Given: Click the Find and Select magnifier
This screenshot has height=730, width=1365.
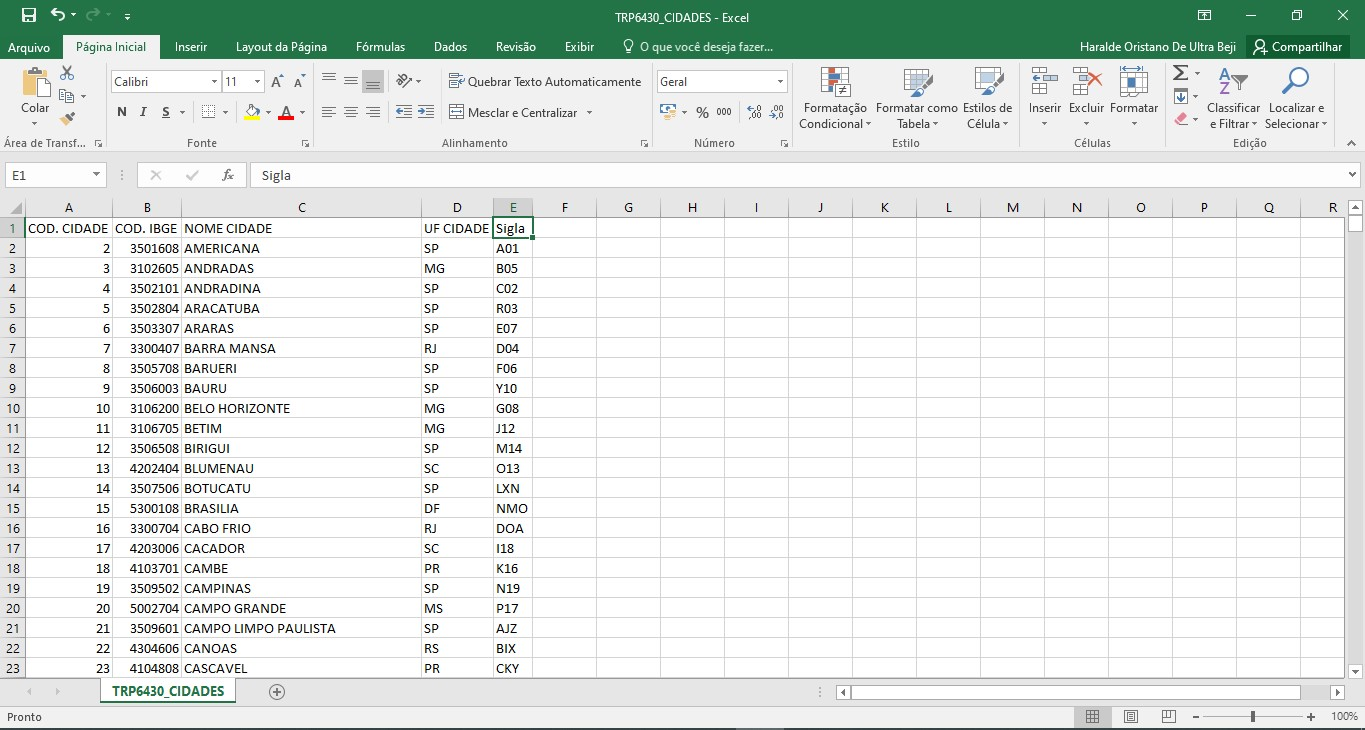Looking at the screenshot, I should click(x=1295, y=82).
